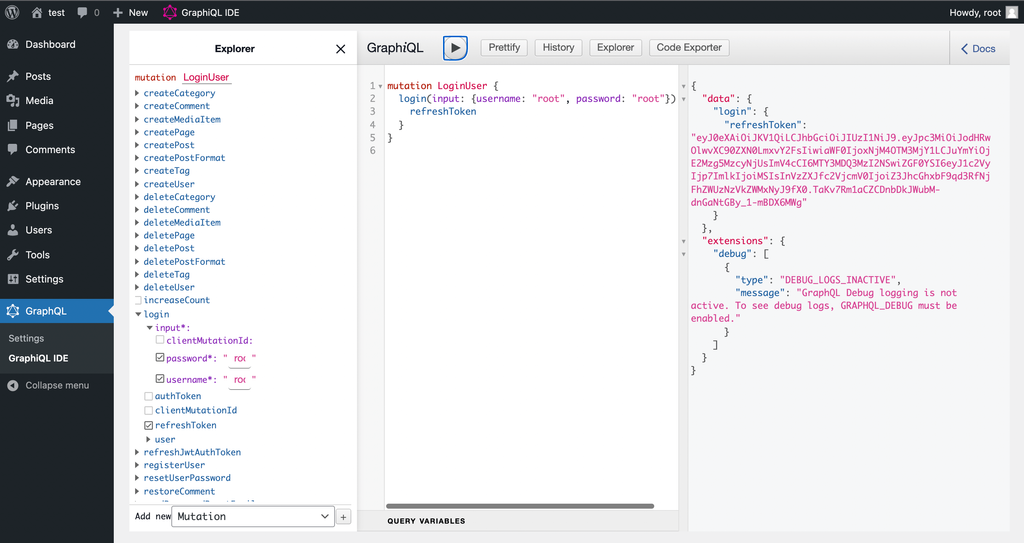Viewport: 1024px width, 543px height.
Task: Run the query with the play button
Action: coord(455,48)
